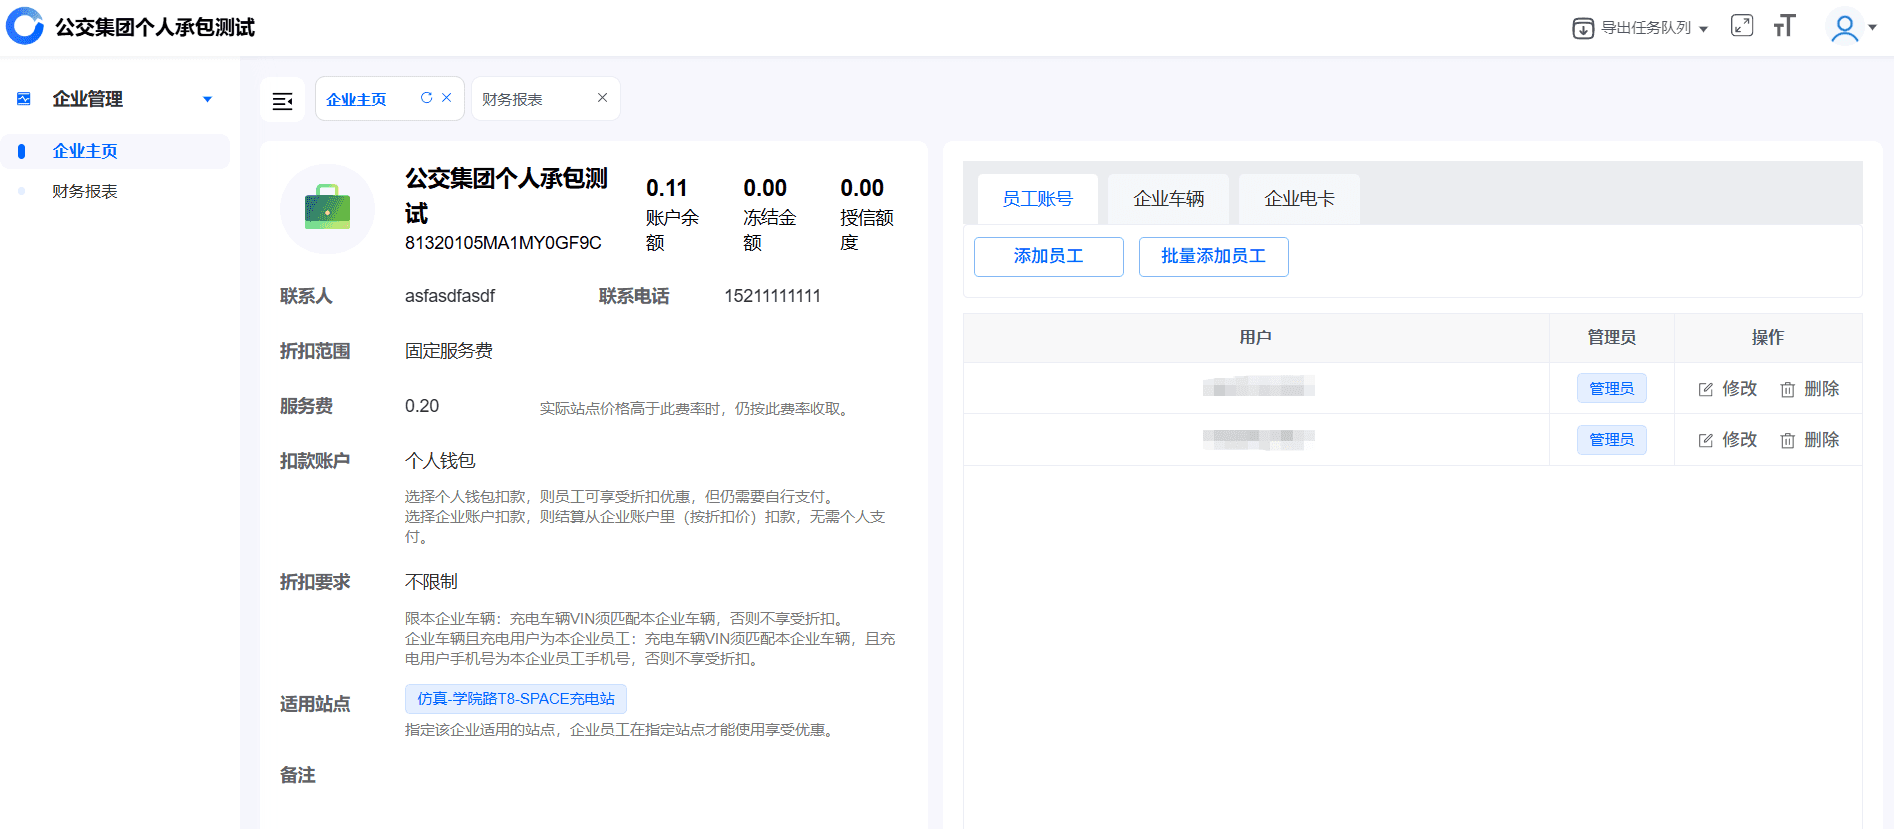
Task: Open the font size adjustment icon
Action: (1785, 26)
